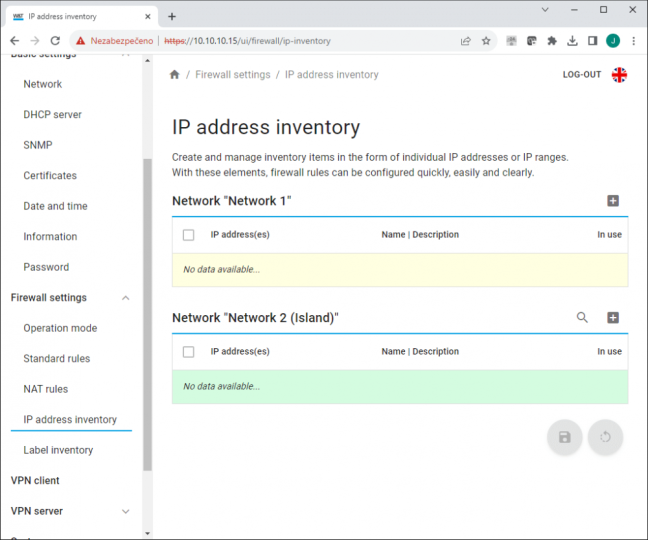Open Network settings in sidebar

tap(43, 84)
